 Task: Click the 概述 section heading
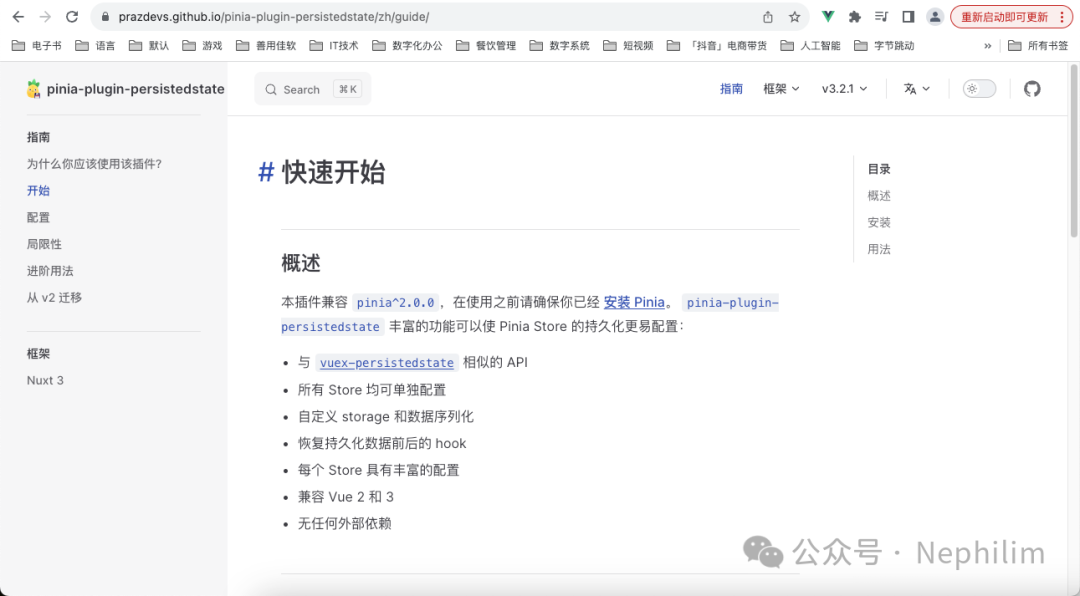(301, 263)
